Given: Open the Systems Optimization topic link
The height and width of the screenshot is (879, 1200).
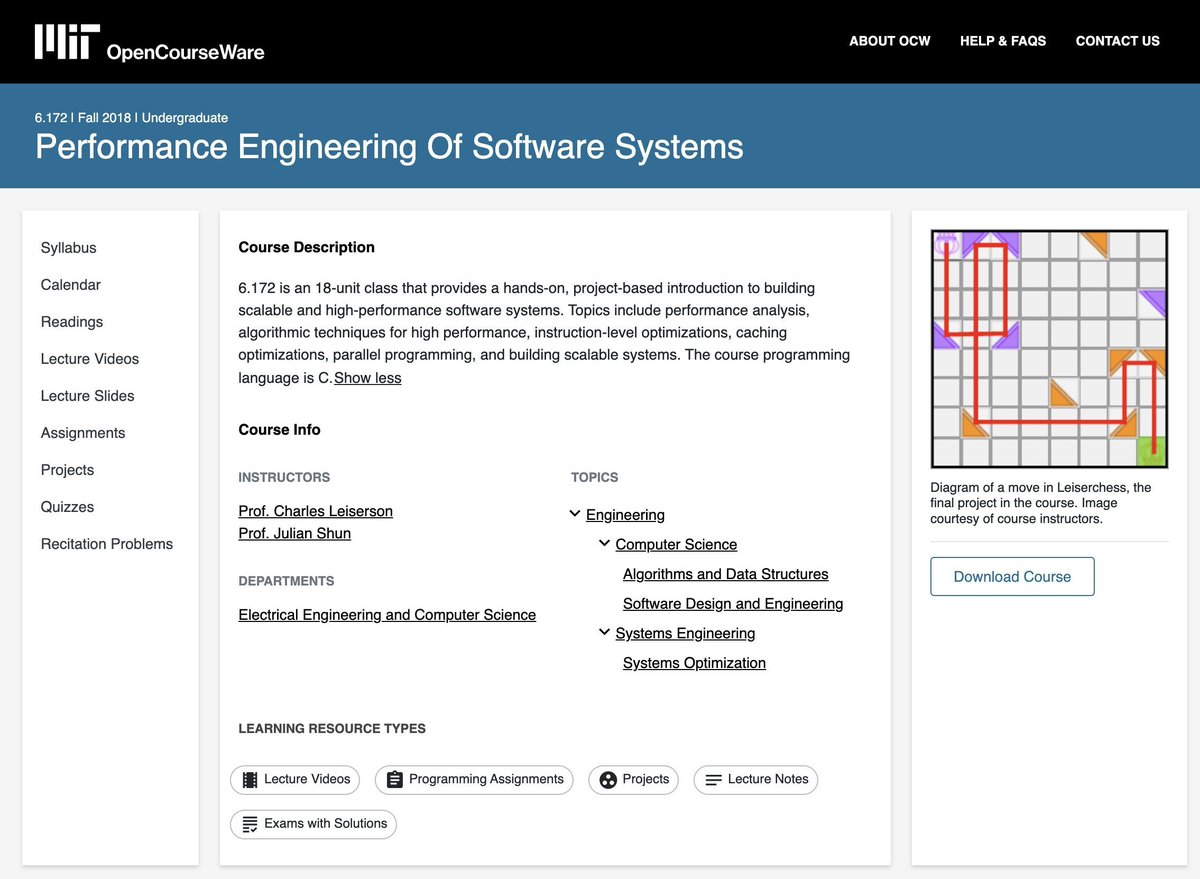Looking at the screenshot, I should pos(694,663).
